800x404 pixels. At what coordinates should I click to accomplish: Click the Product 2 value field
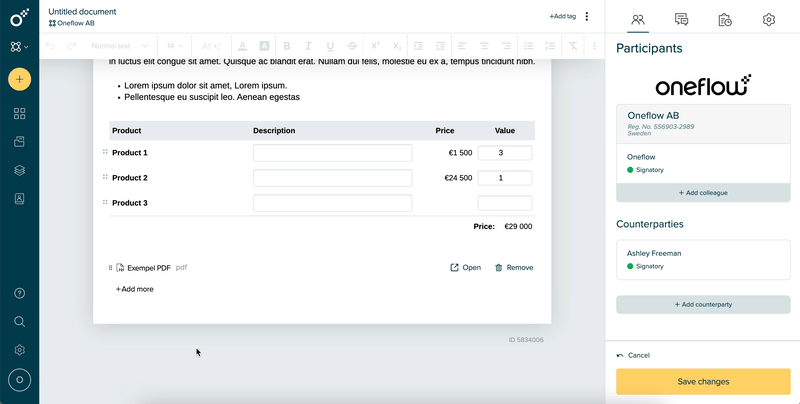point(505,178)
